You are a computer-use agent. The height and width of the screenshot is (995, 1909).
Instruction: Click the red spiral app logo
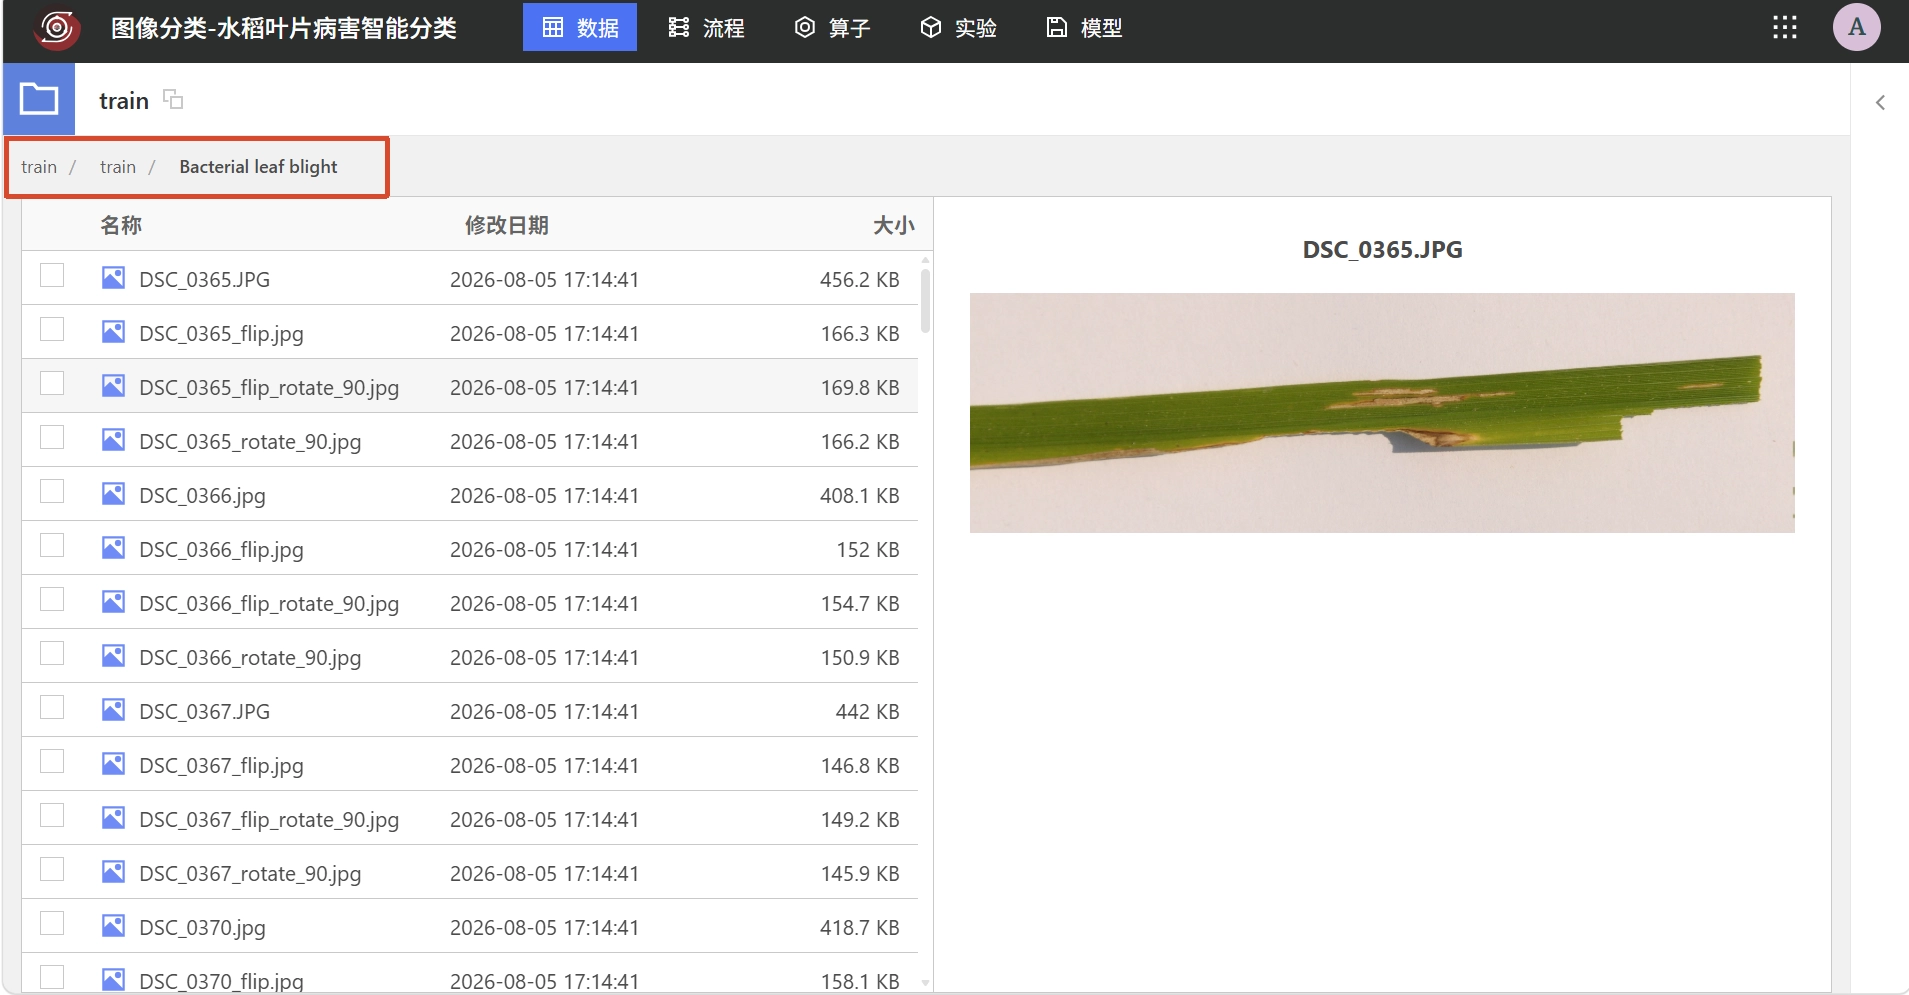point(57,27)
